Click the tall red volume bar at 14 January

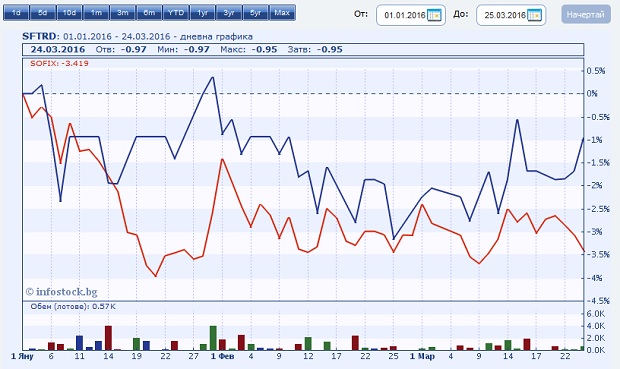pos(108,338)
